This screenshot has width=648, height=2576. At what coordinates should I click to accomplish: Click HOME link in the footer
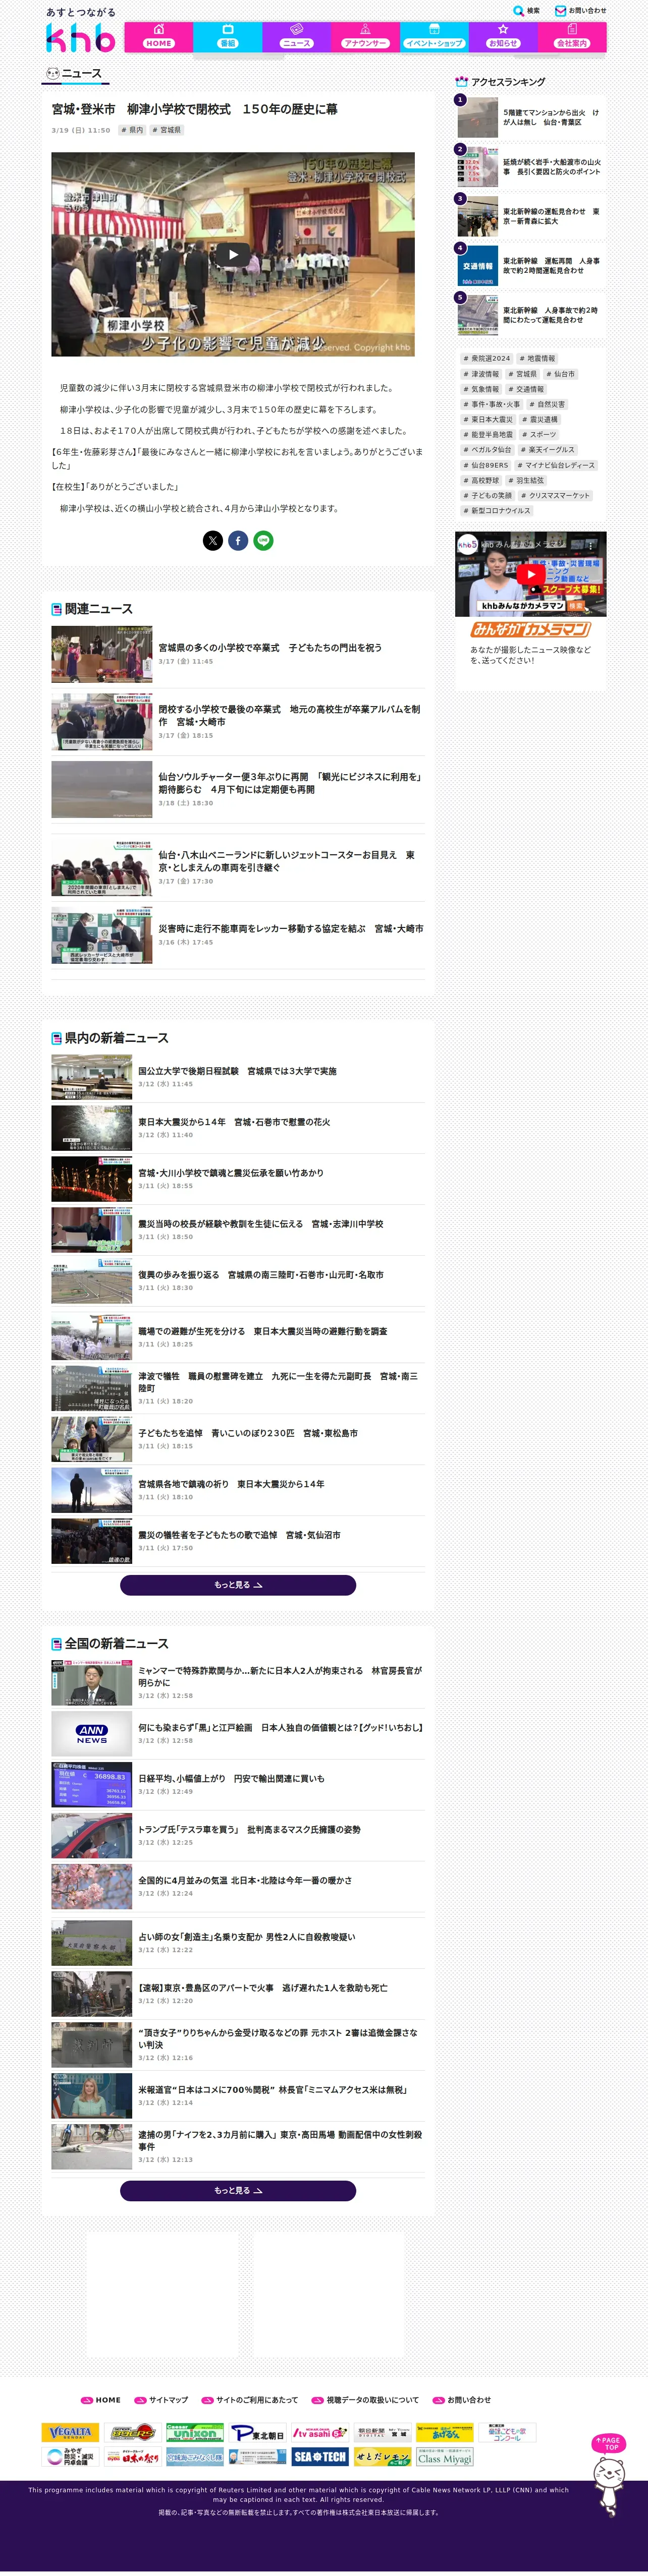101,2399
